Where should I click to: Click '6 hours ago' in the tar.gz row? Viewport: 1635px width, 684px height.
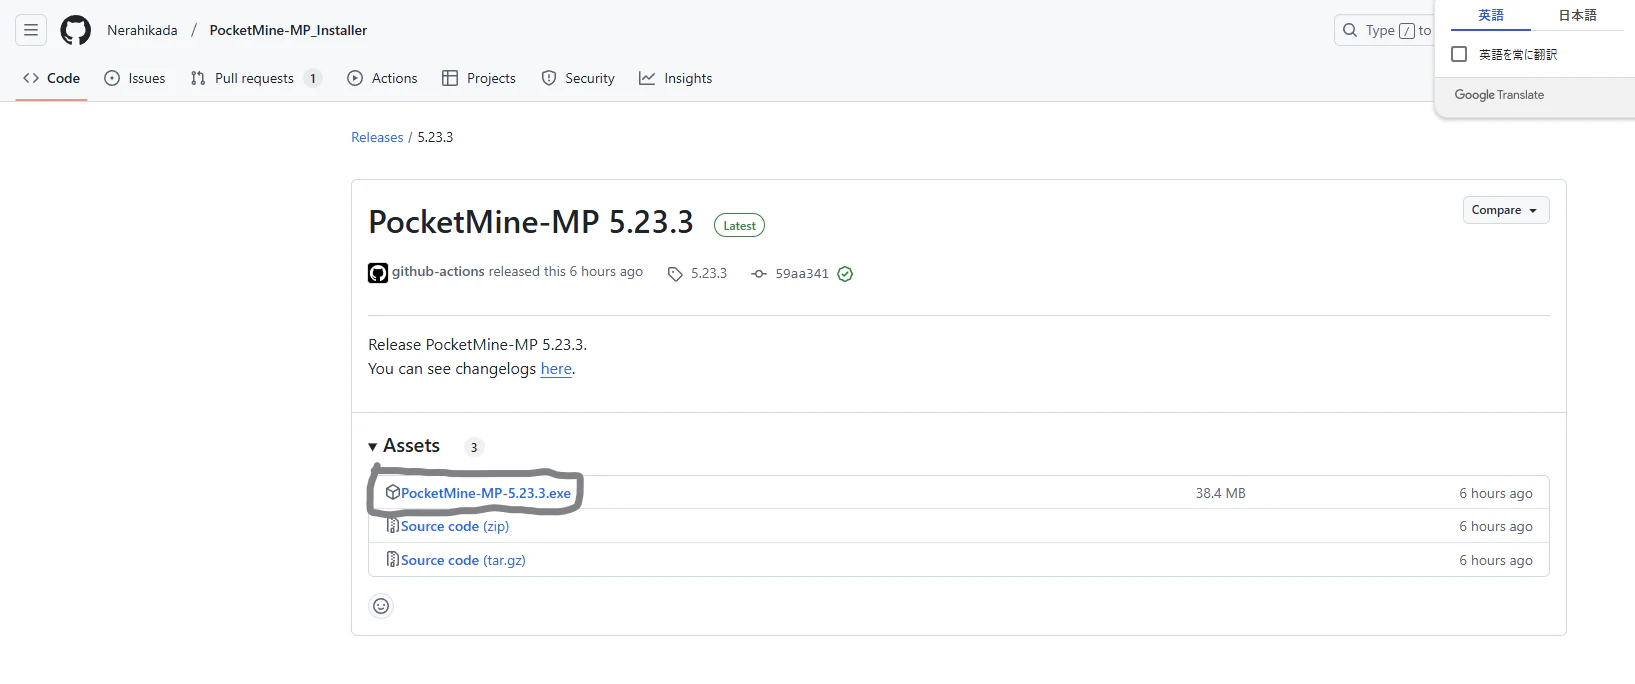1496,560
